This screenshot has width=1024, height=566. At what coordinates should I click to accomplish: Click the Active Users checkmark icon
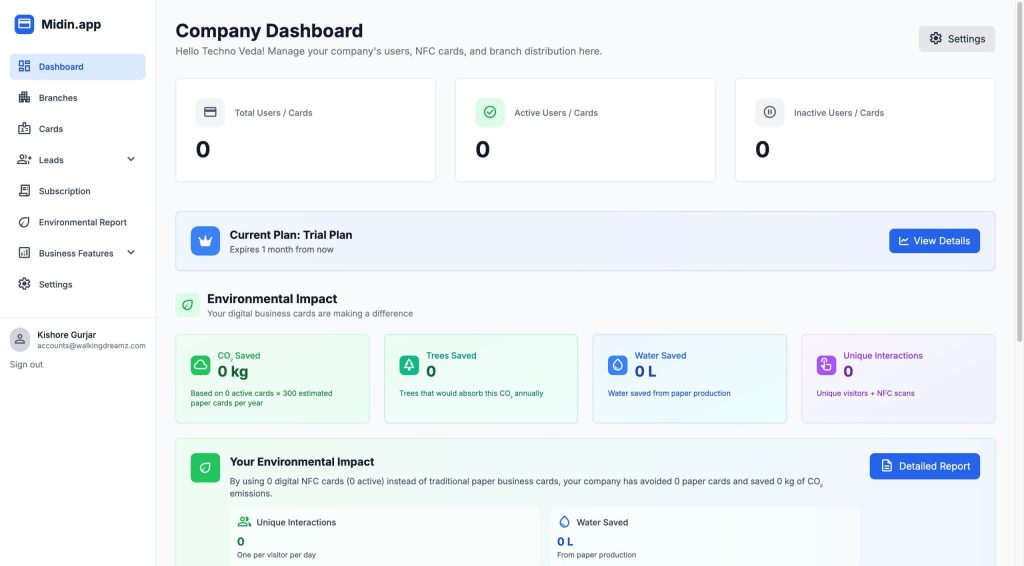[x=490, y=113]
